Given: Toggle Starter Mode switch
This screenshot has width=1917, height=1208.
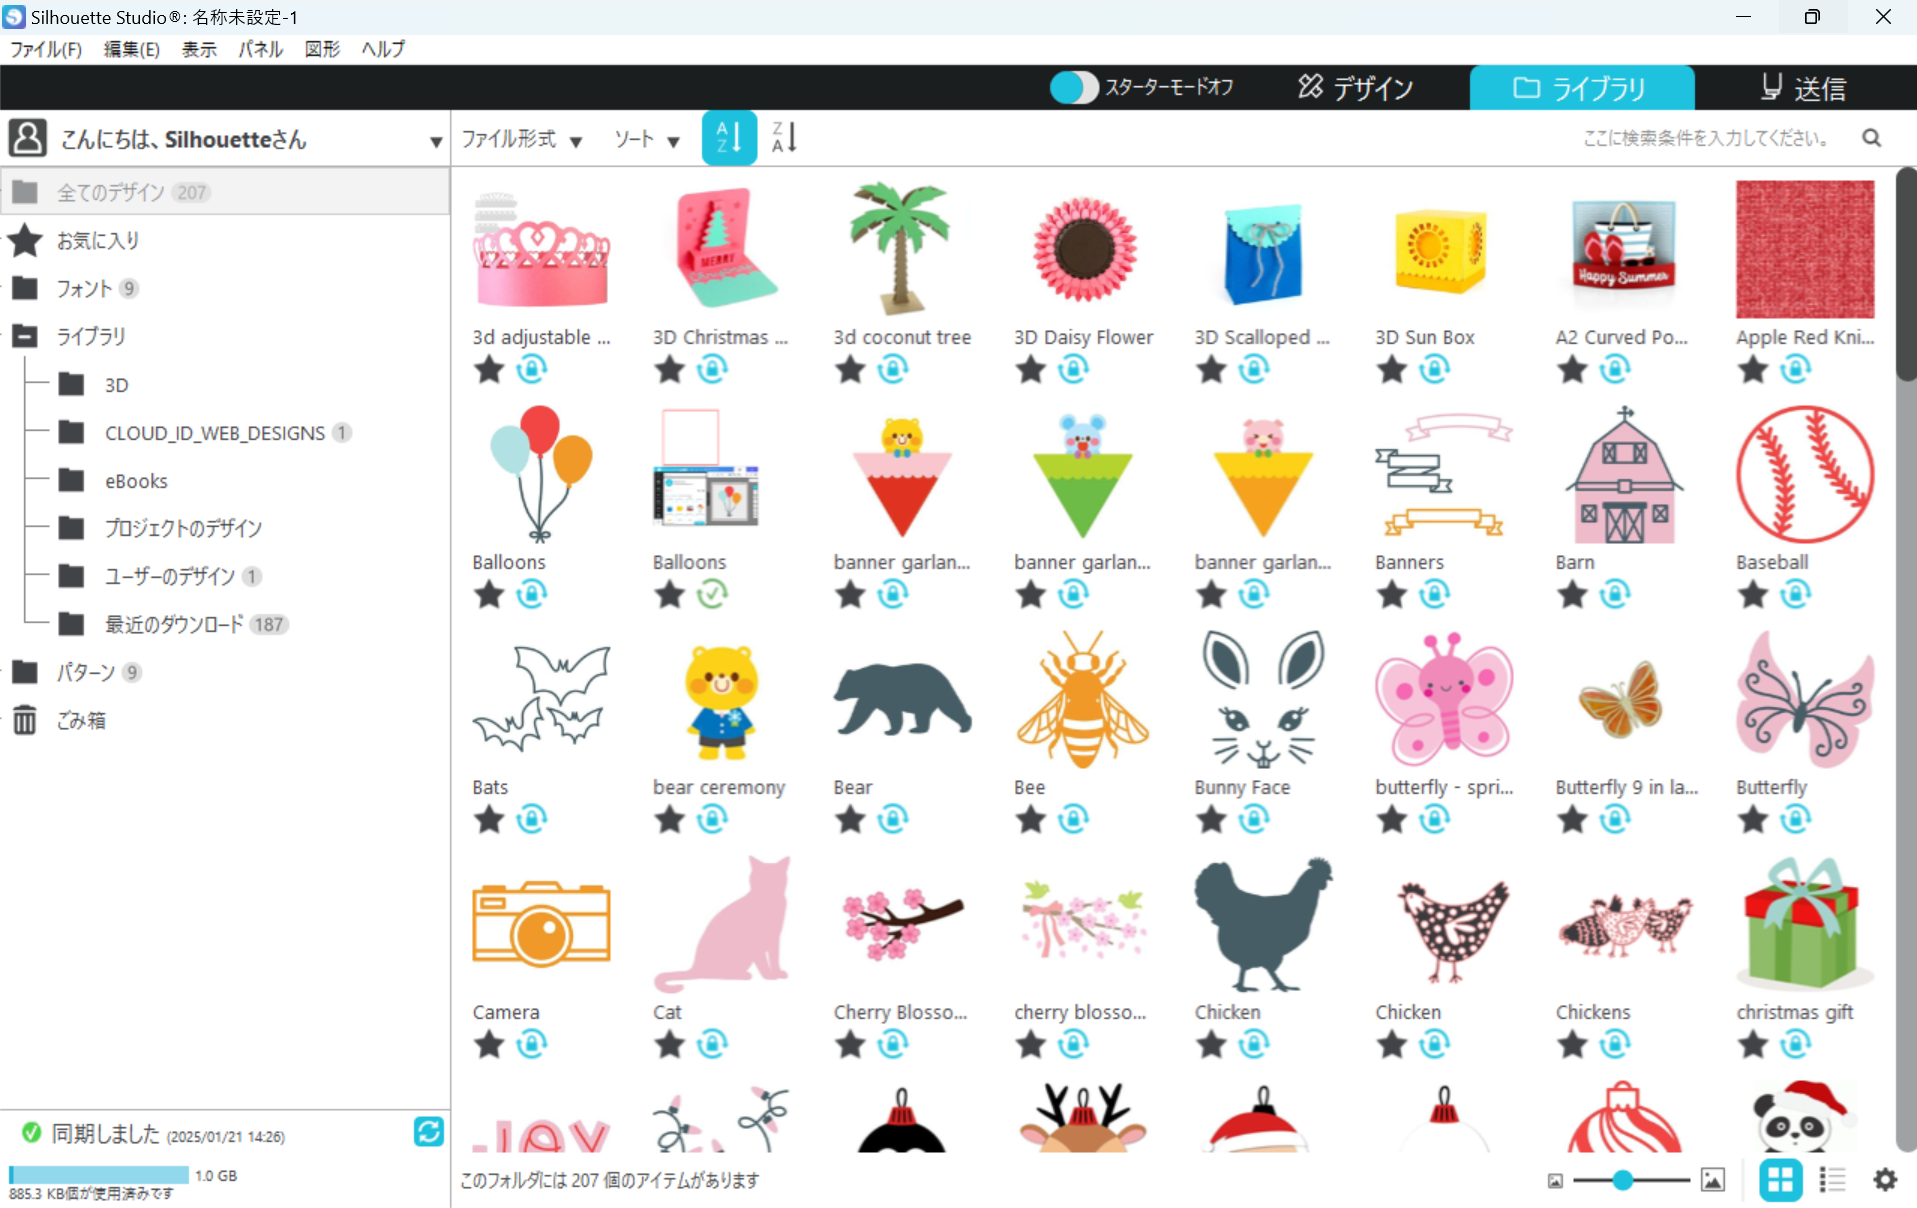Looking at the screenshot, I should coord(1075,88).
